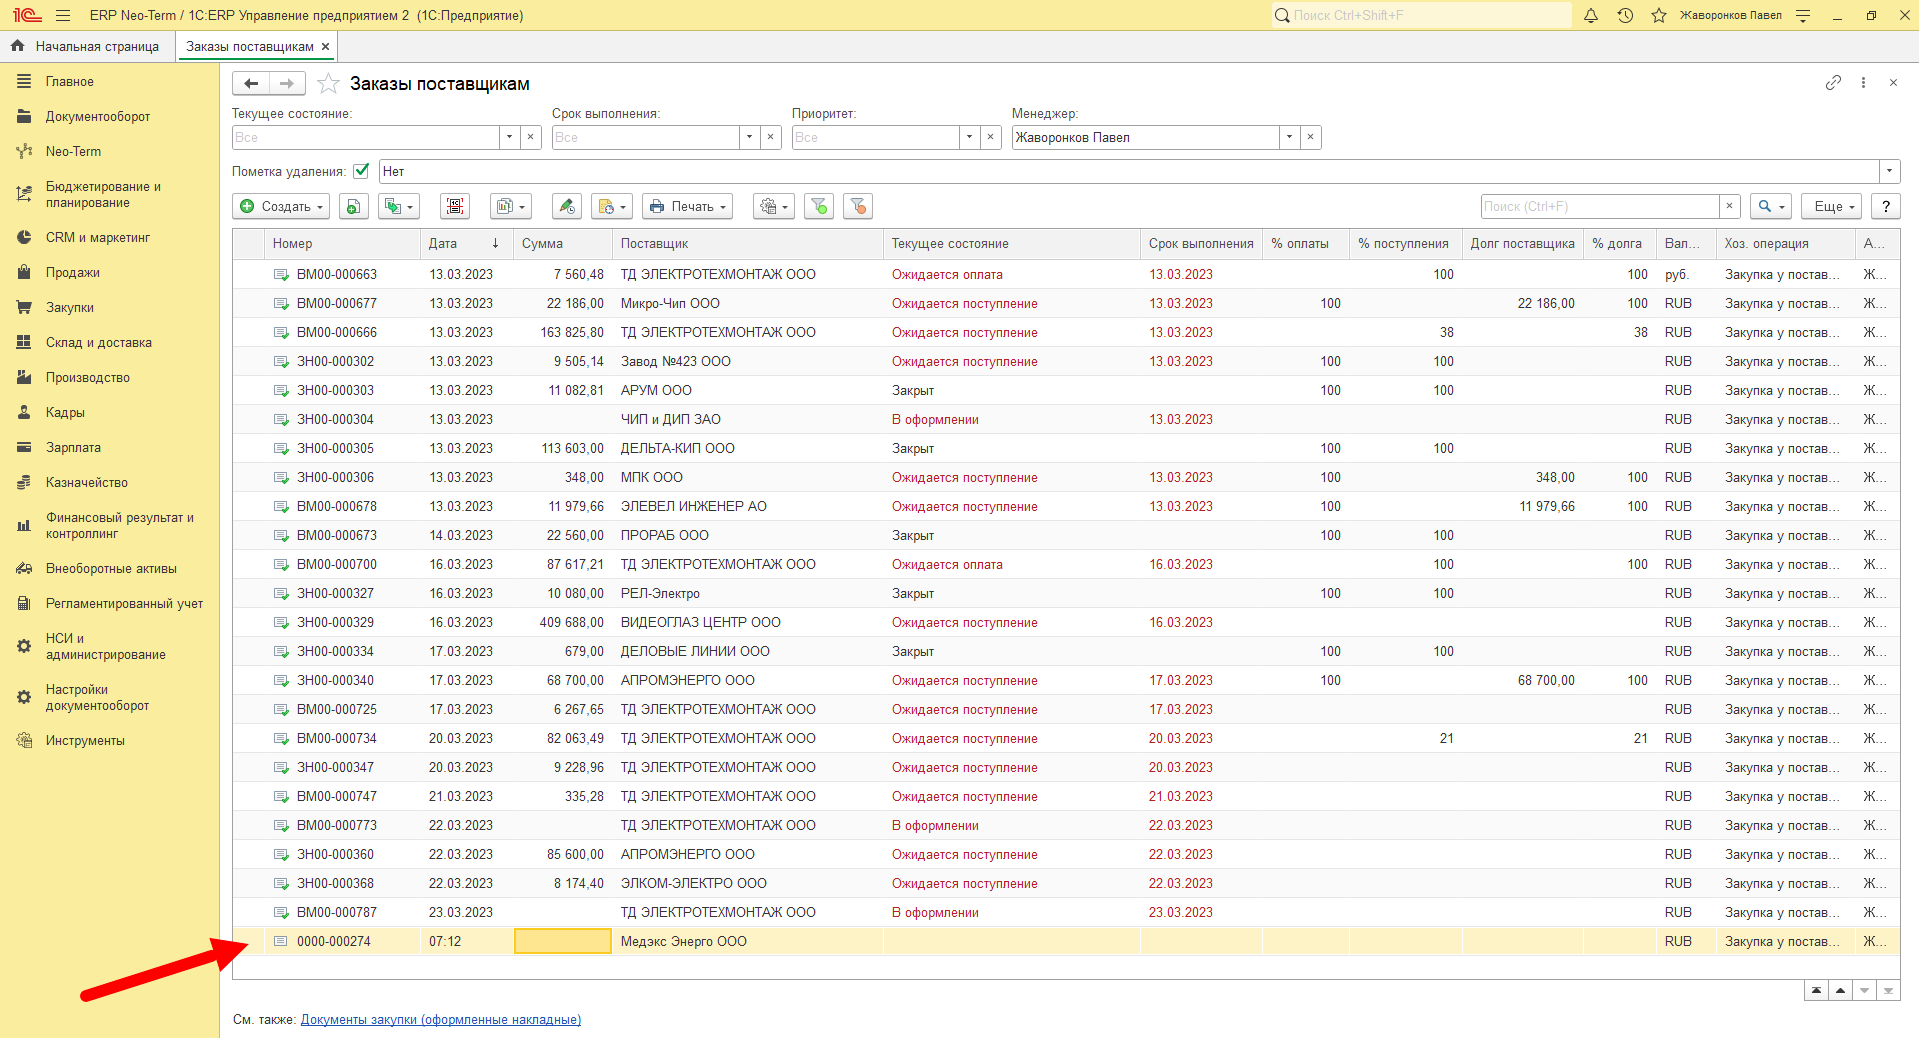Click the get-link chain icon
The image size is (1919, 1038).
point(1833,83)
